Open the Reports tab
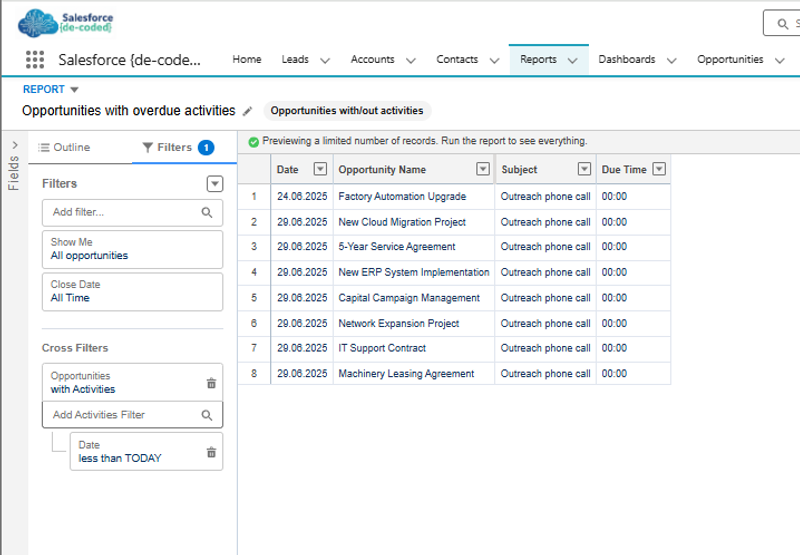Screen dimensions: 800x555 [x=538, y=59]
